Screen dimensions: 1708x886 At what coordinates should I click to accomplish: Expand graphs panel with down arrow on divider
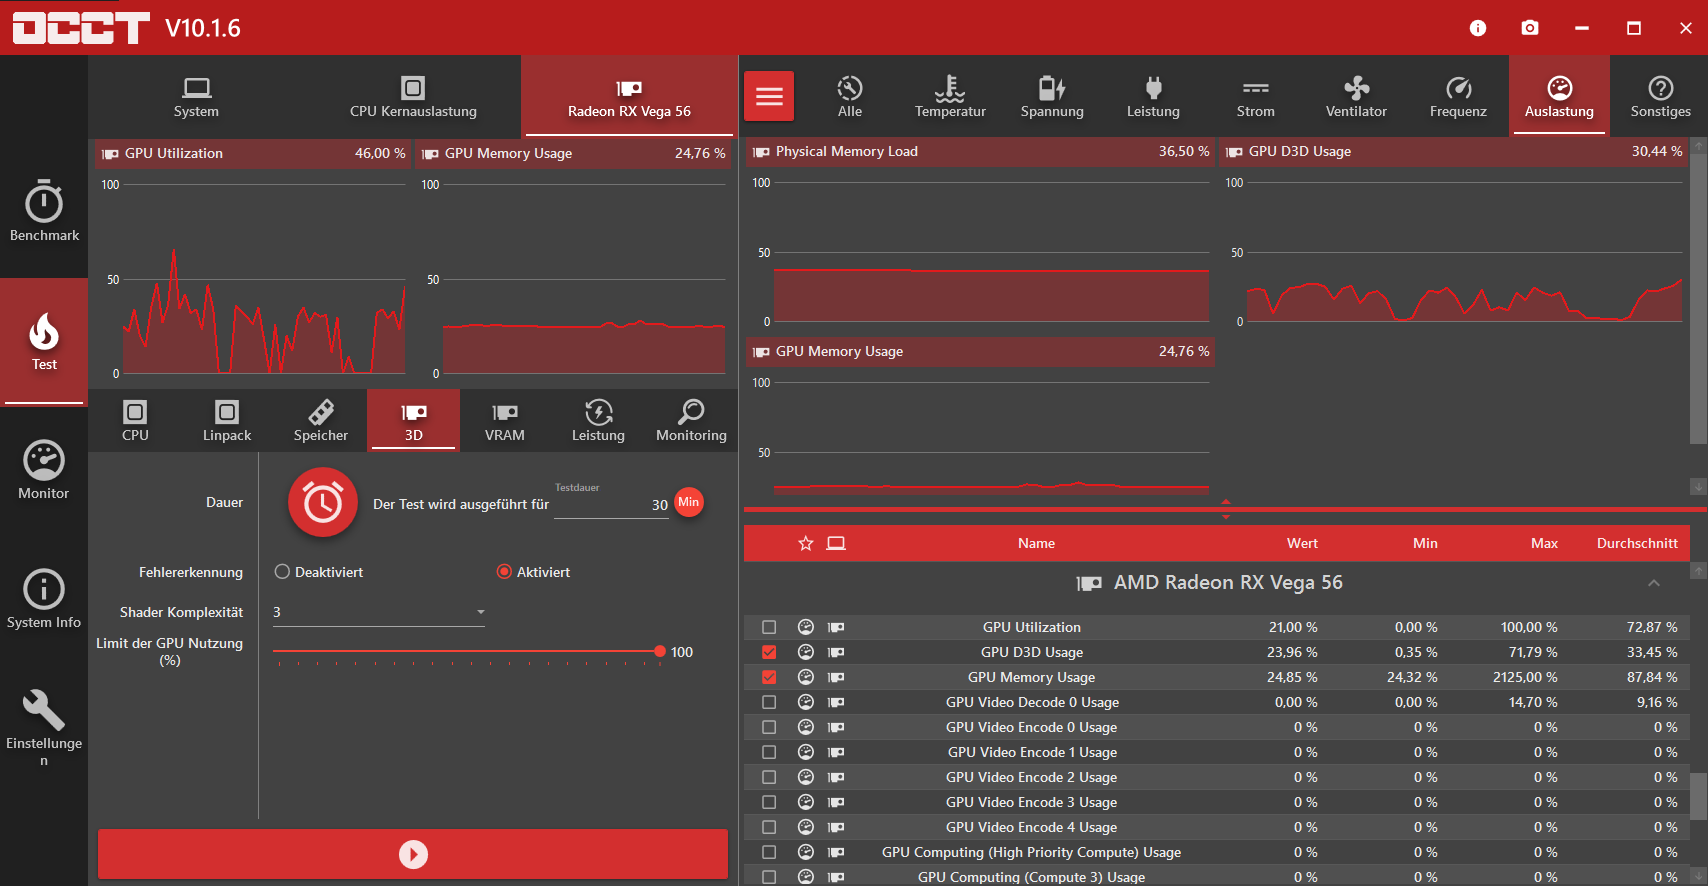1226,517
